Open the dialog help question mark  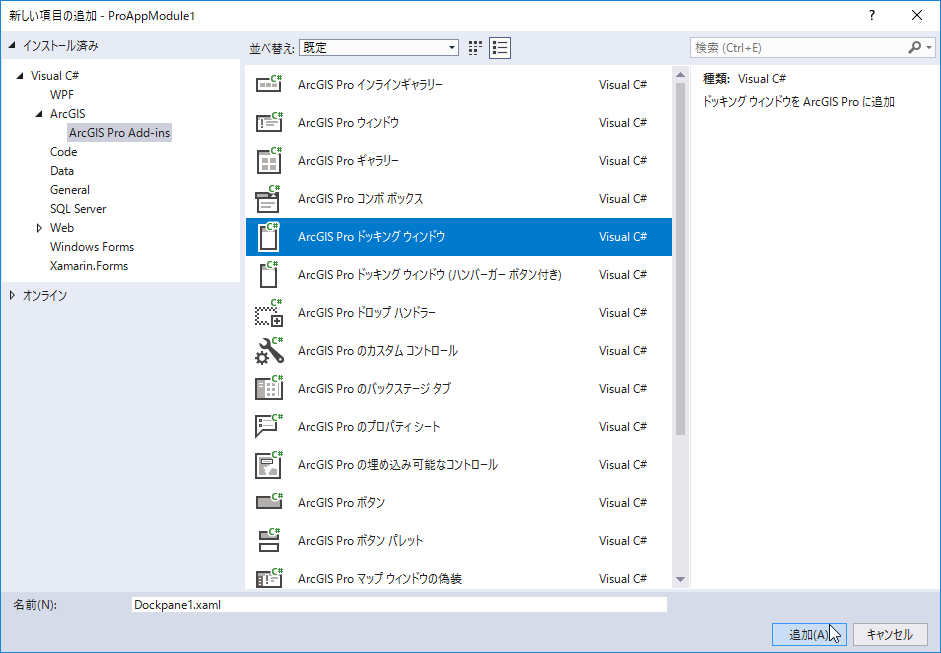point(872,16)
